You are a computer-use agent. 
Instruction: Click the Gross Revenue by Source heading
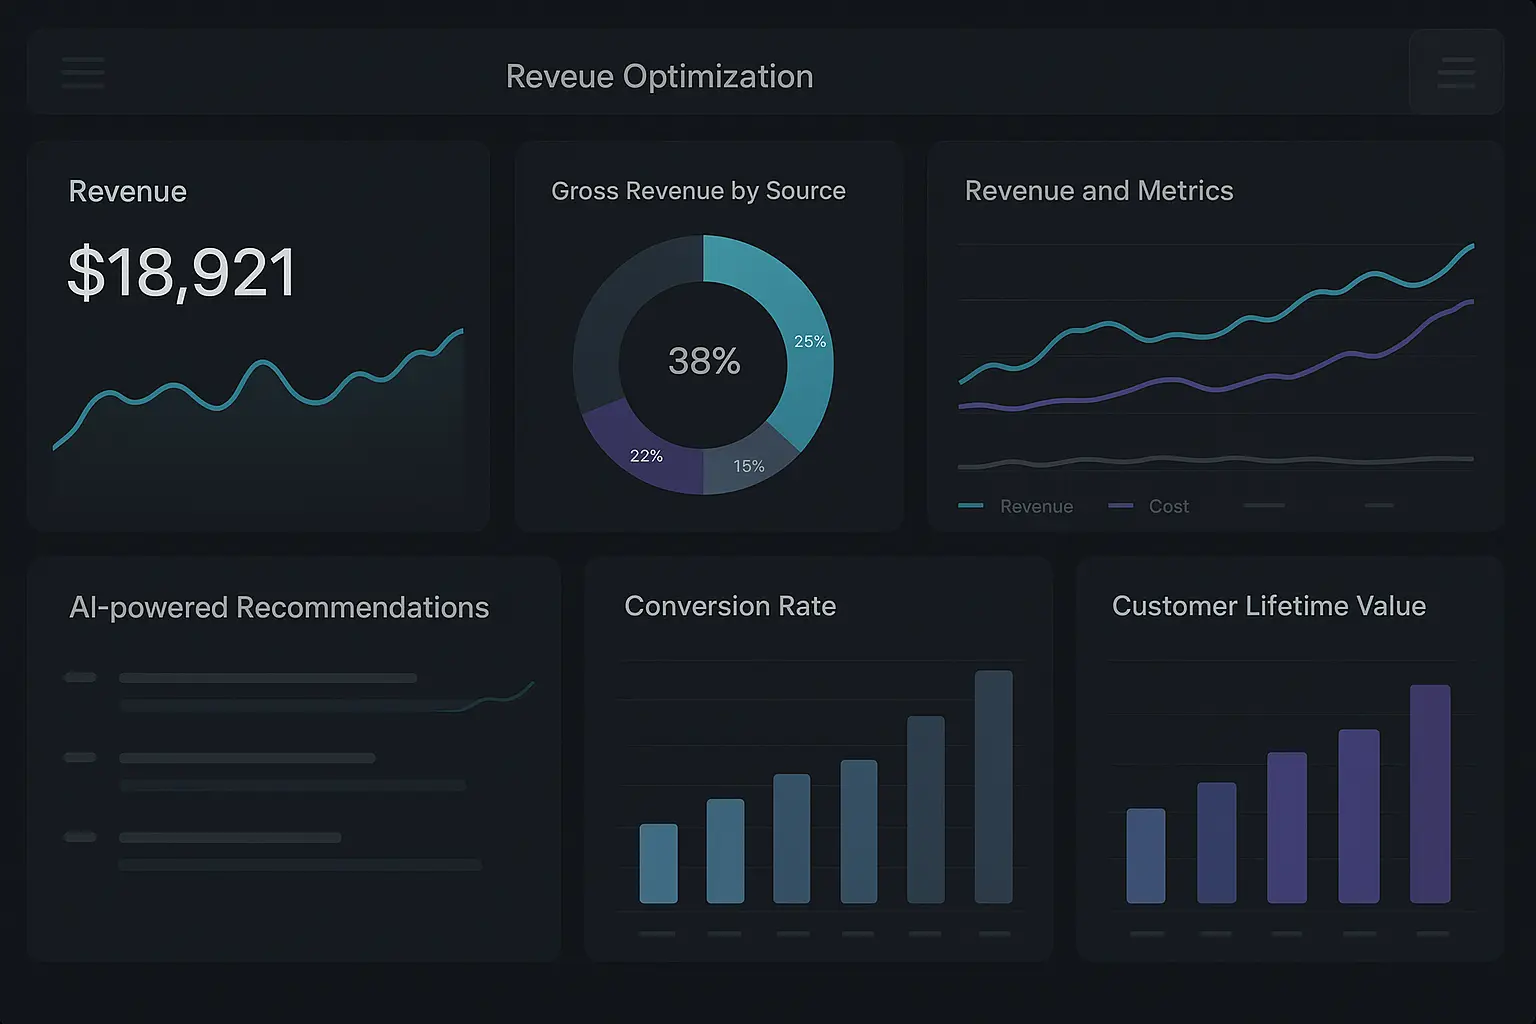pyautogui.click(x=698, y=191)
